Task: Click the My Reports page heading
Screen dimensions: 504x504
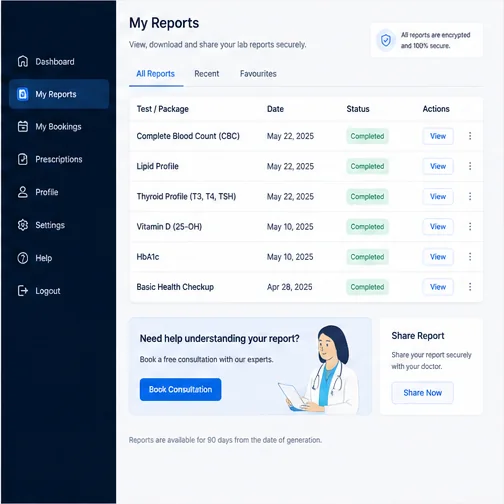Action: (164, 23)
